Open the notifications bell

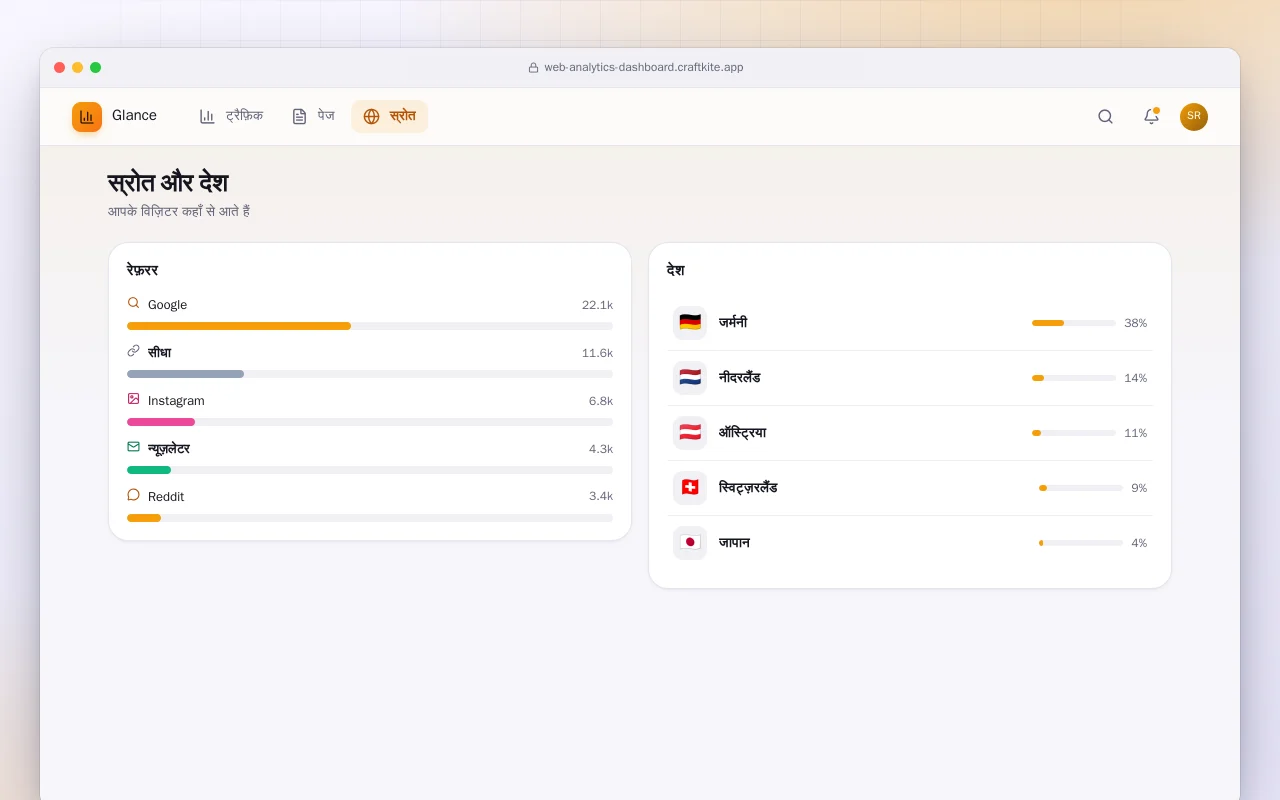[1151, 117]
